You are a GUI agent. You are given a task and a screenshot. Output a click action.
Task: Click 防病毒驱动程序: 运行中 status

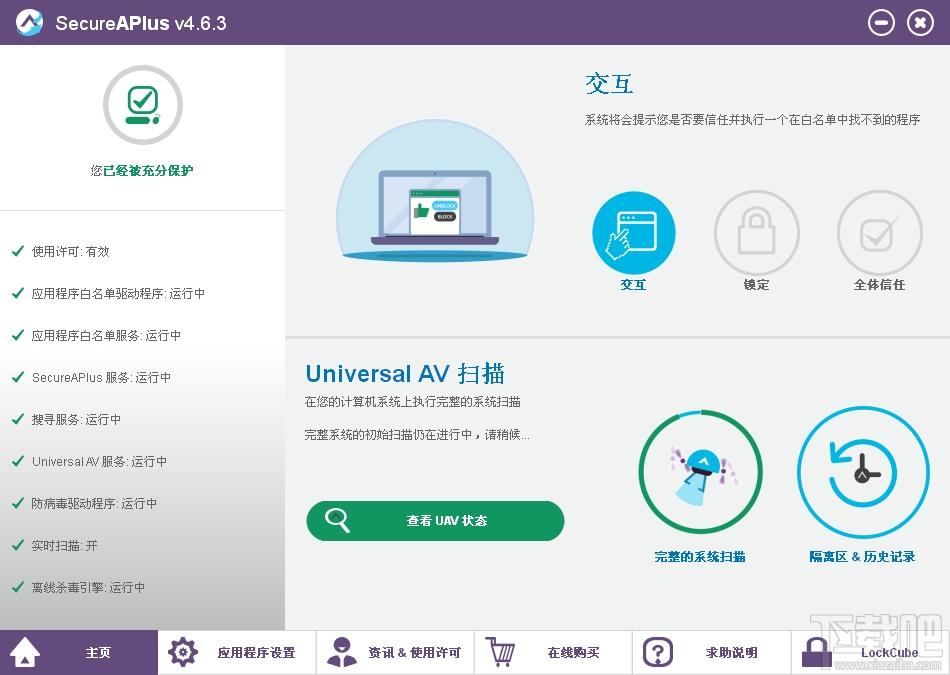(84, 504)
